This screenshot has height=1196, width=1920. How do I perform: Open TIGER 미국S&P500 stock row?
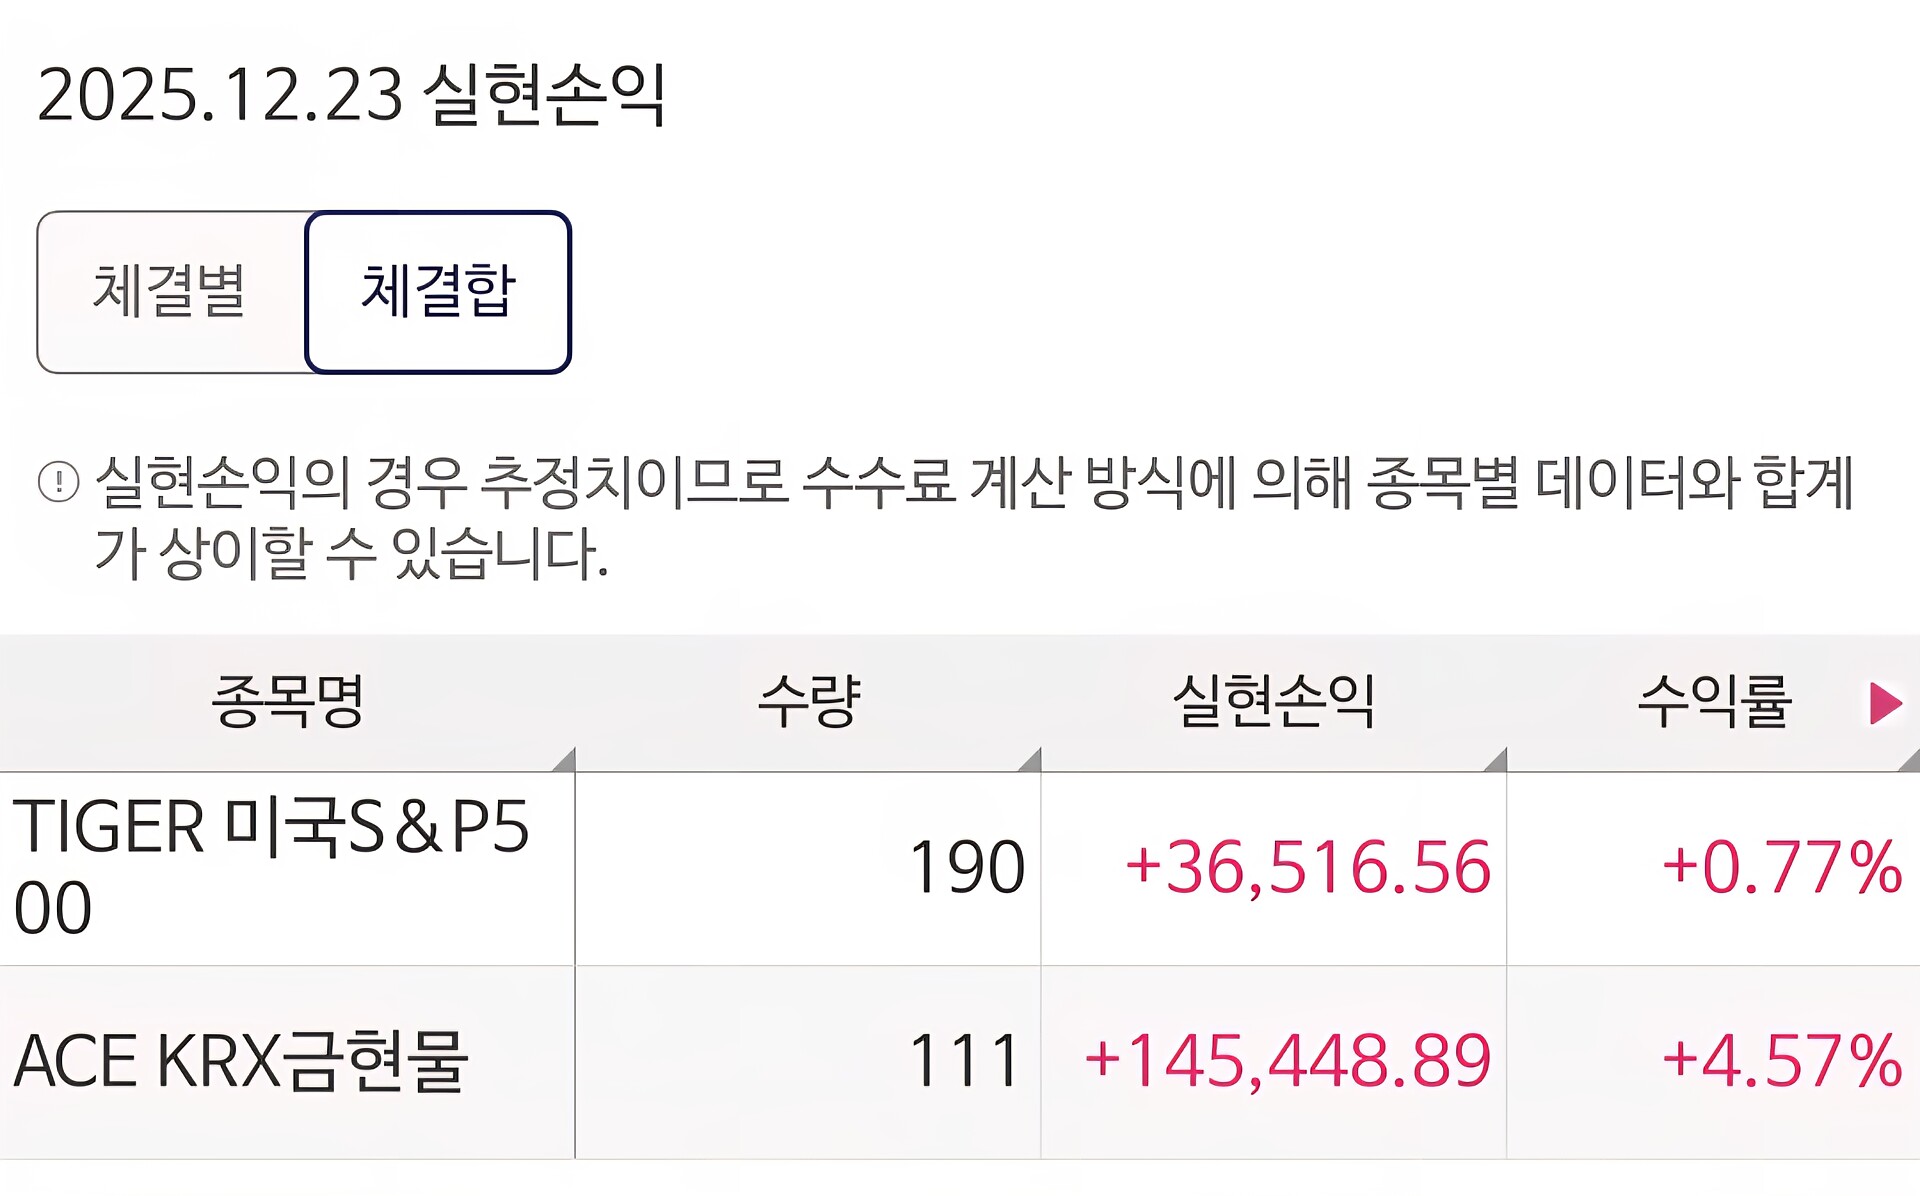pyautogui.click(x=960, y=868)
